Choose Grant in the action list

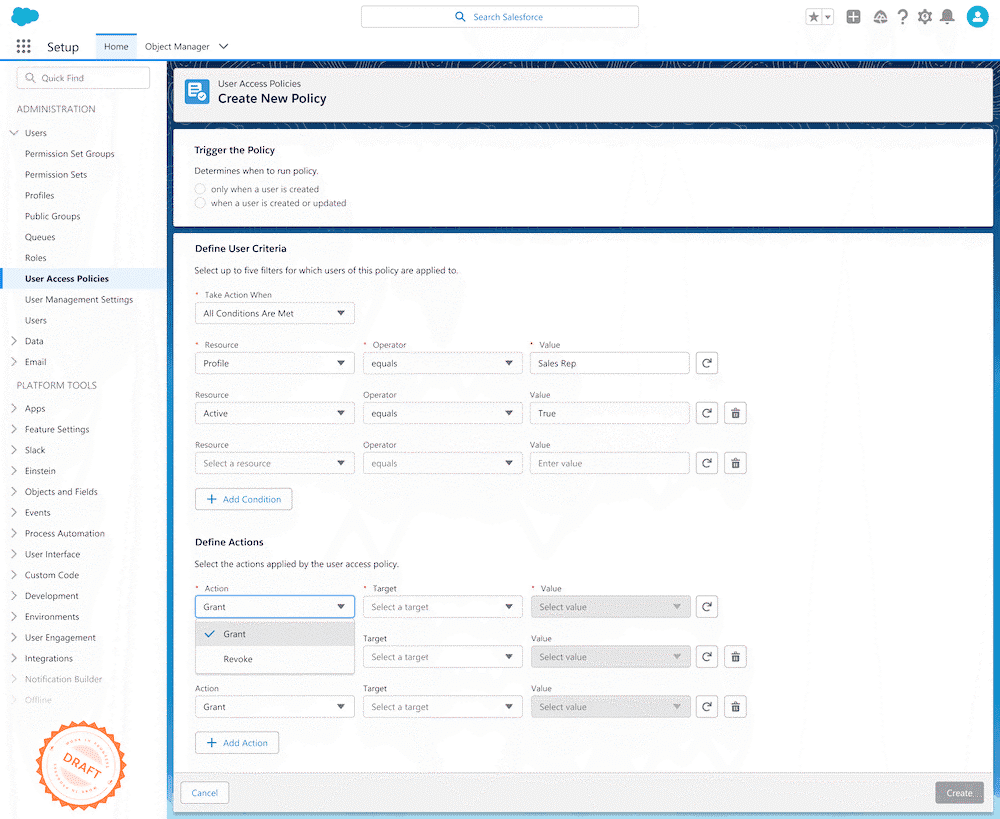click(275, 634)
